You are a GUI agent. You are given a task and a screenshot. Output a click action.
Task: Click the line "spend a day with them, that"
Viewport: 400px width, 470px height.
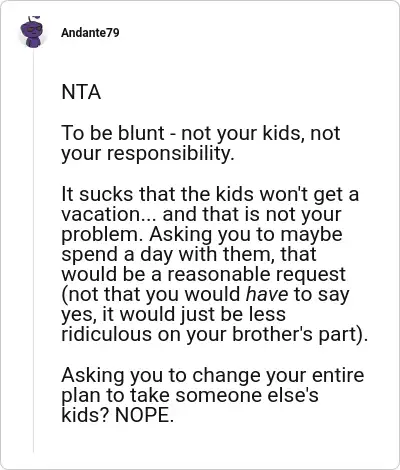tap(189, 254)
